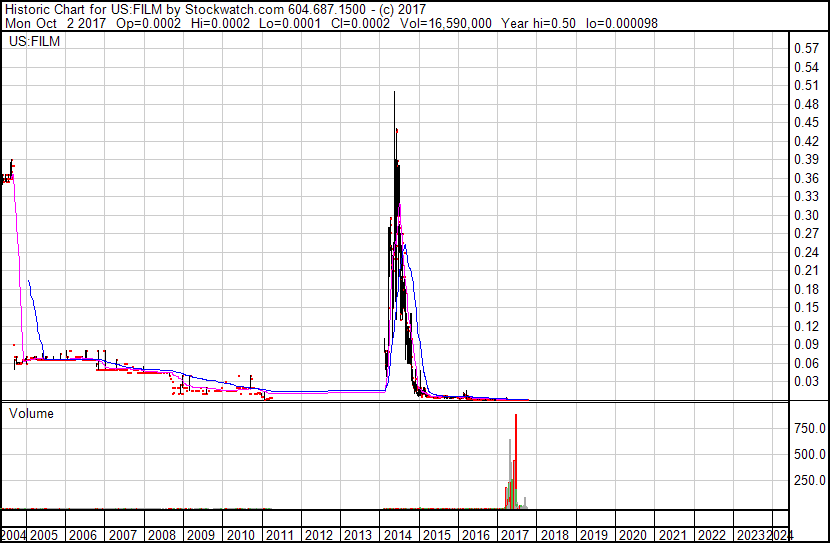Click the Volume panel label
The image size is (830, 543).
coord(31,413)
